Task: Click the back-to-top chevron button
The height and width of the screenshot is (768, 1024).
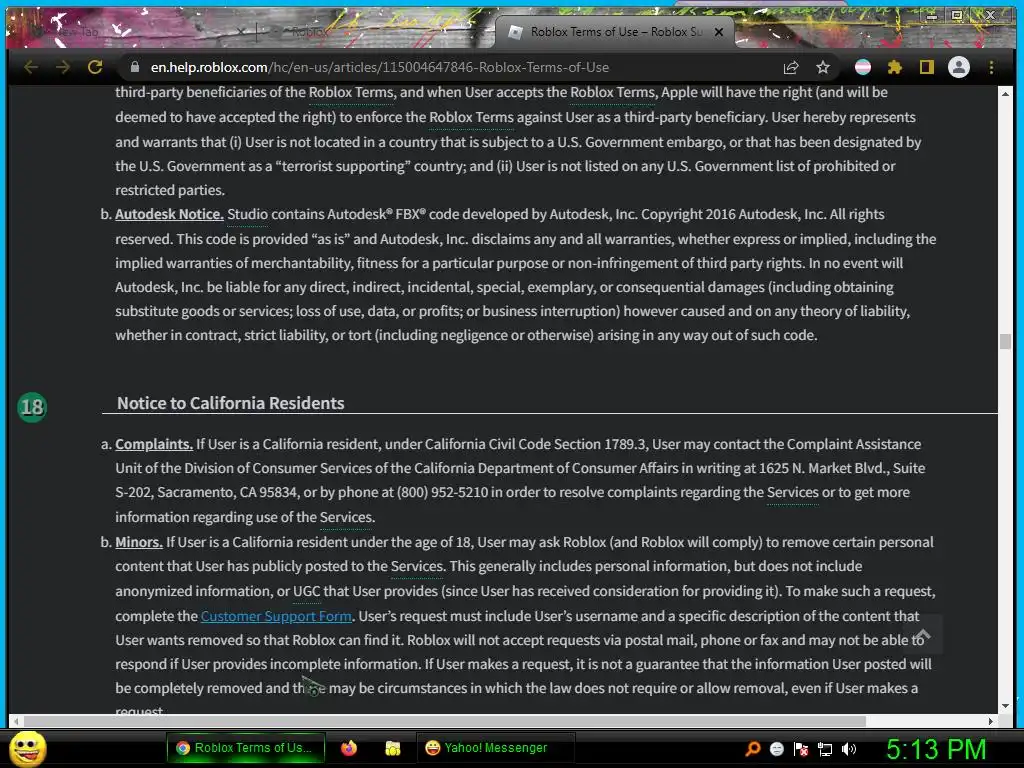Action: coord(922,634)
